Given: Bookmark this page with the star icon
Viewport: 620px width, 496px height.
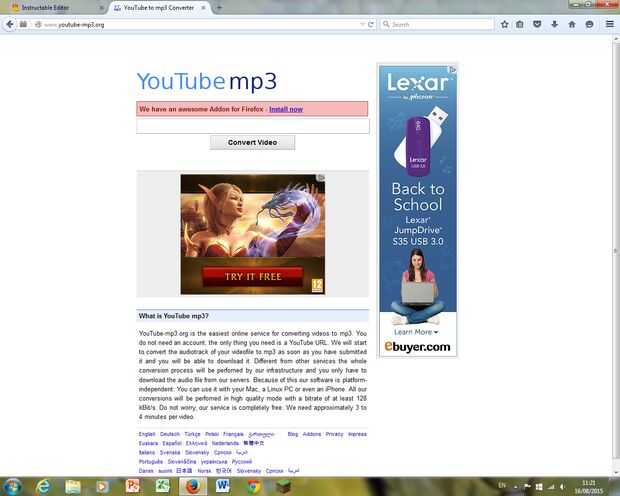Looking at the screenshot, I should coord(505,25).
